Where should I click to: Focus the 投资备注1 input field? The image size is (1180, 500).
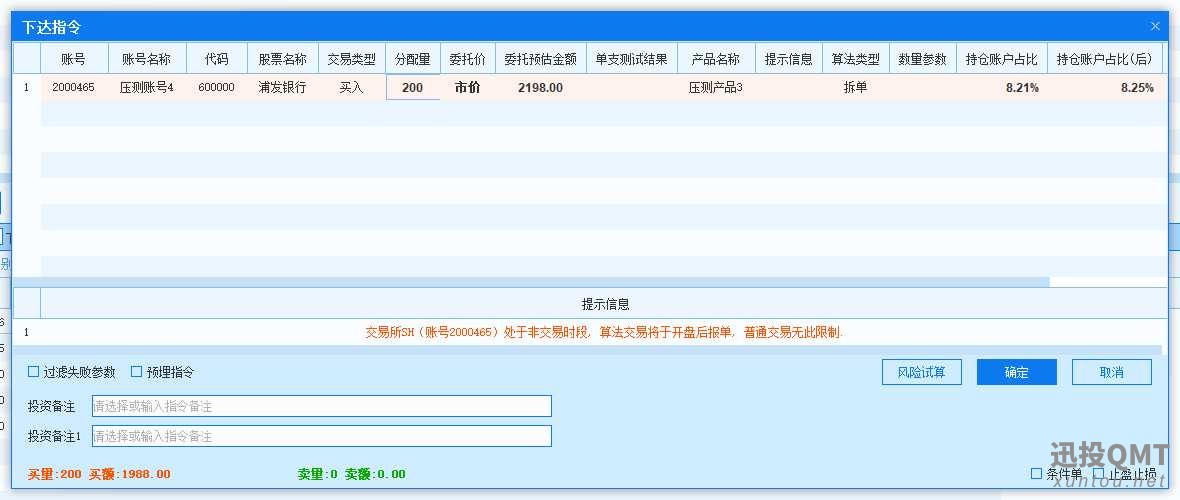click(321, 436)
